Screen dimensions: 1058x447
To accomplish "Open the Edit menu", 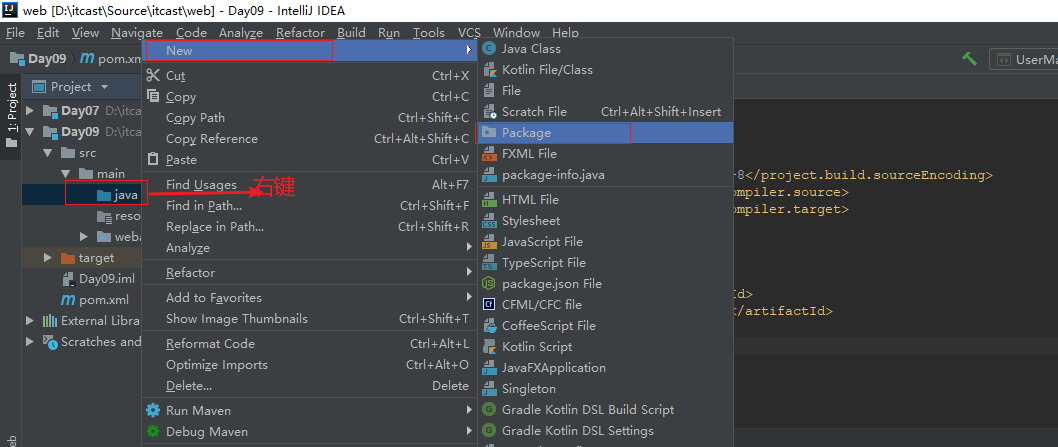I will pos(48,32).
